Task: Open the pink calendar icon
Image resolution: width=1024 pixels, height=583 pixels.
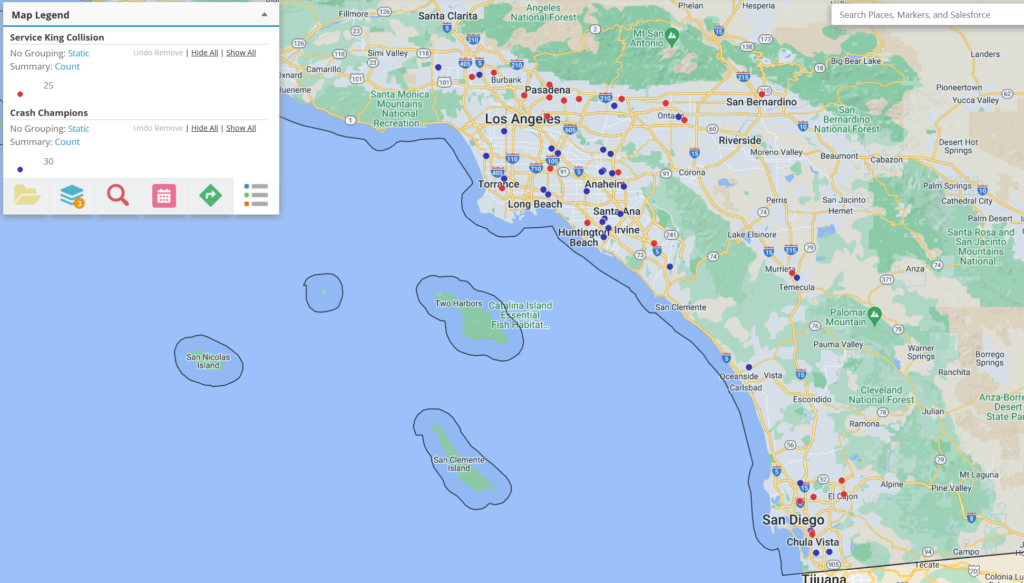Action: point(164,196)
